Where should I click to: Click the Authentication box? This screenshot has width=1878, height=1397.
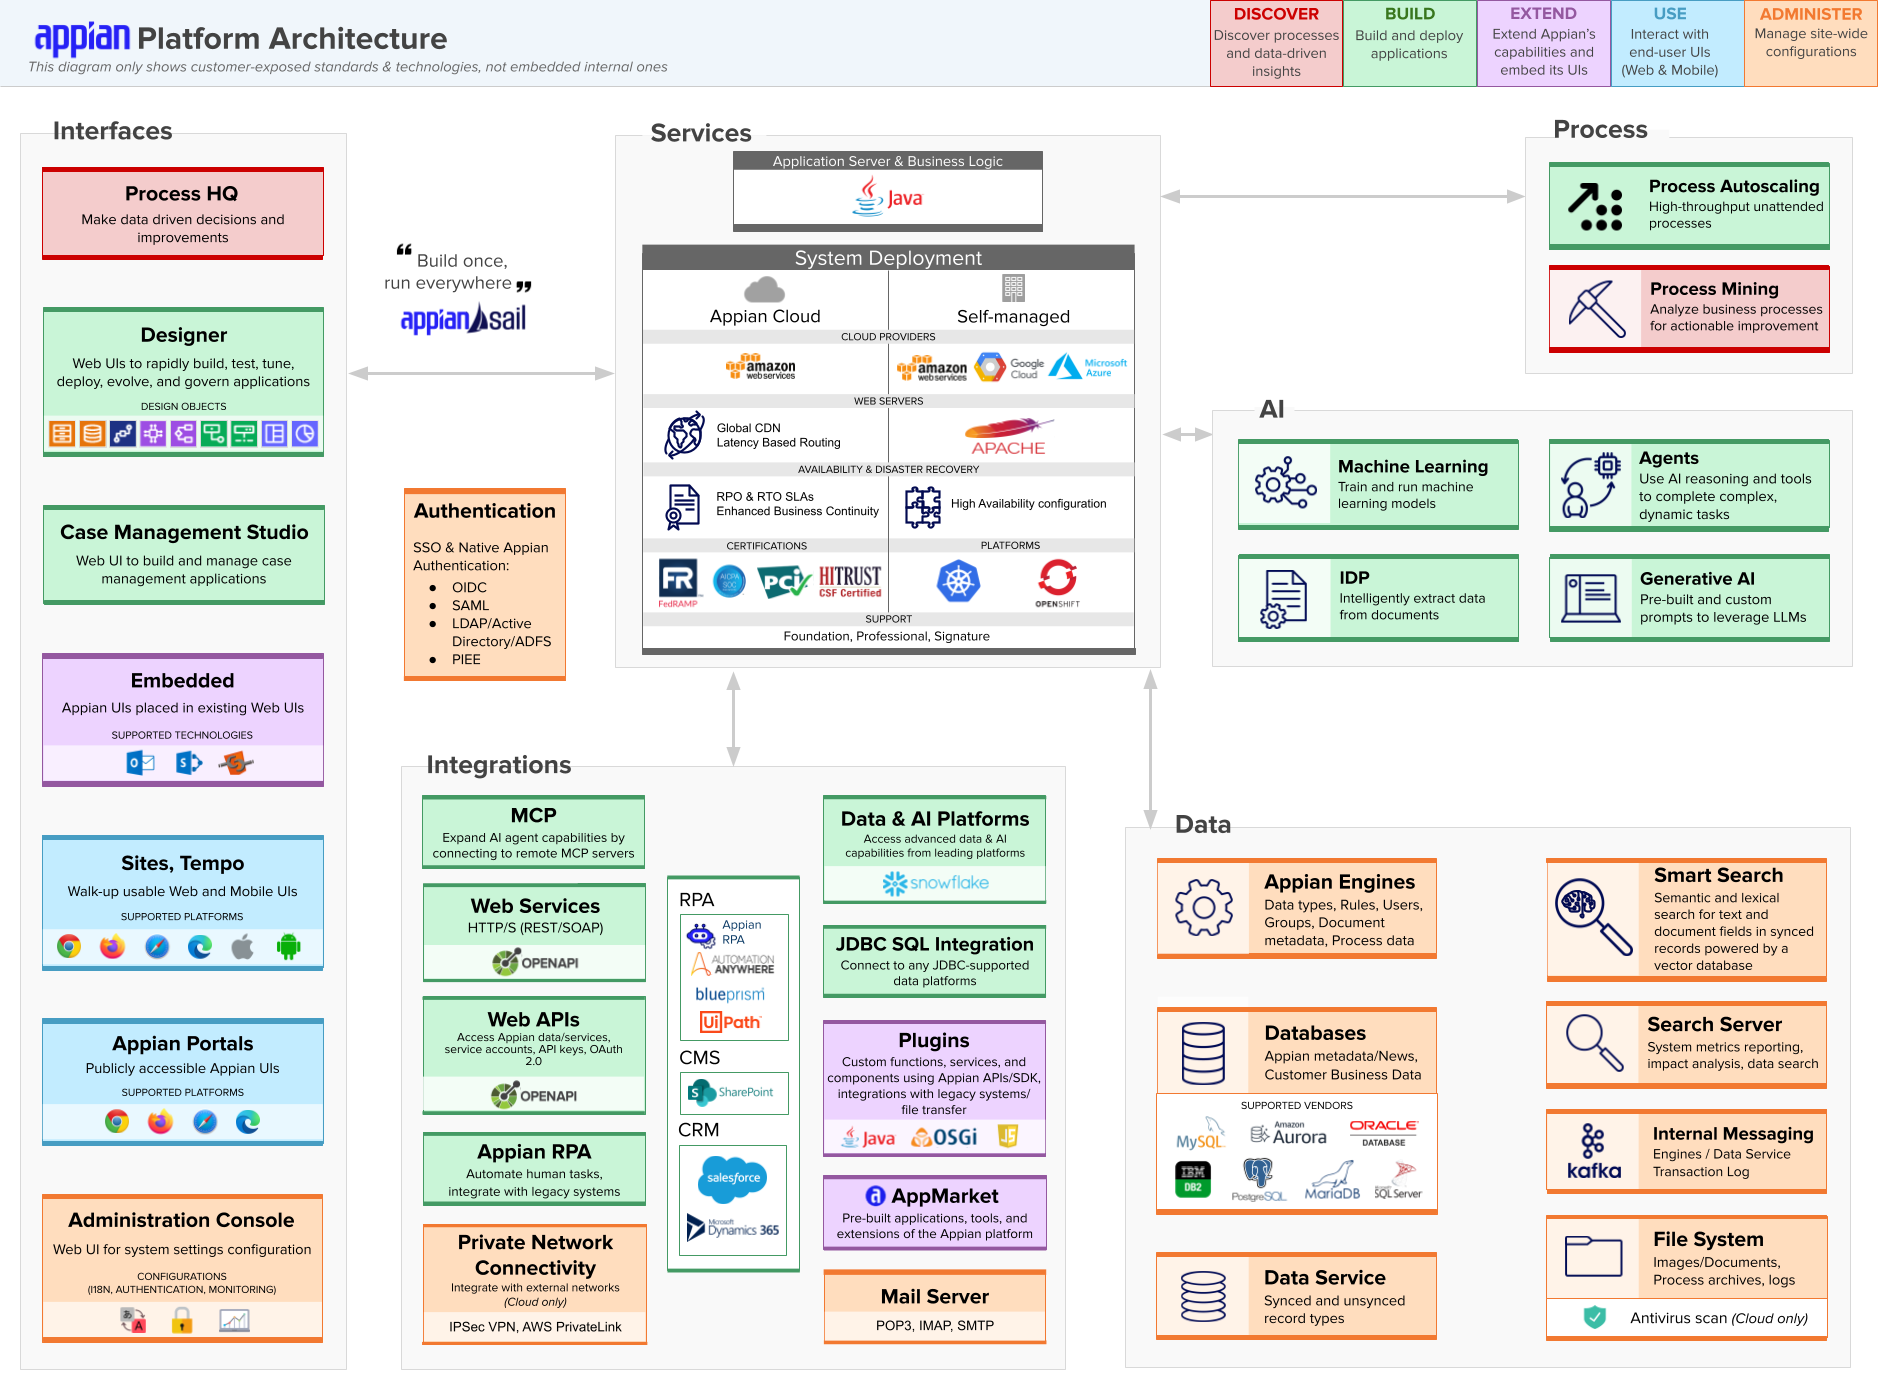(x=485, y=584)
